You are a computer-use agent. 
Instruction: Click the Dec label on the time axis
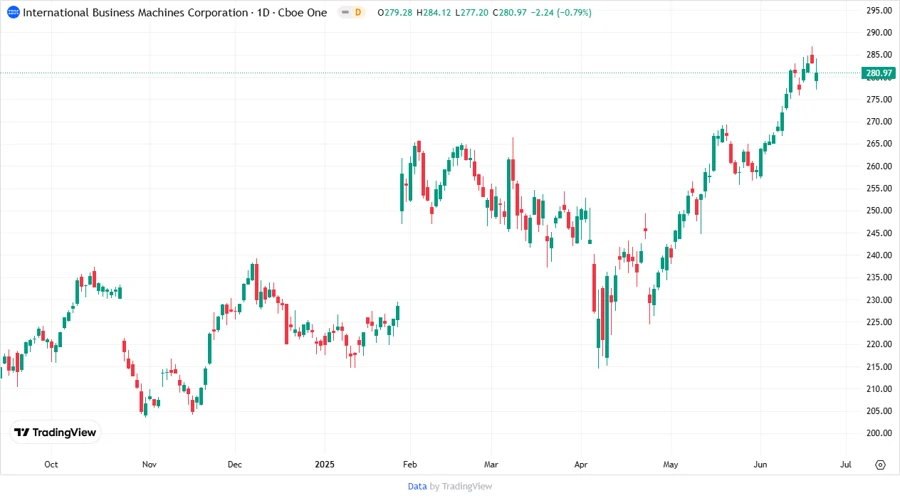(235, 464)
